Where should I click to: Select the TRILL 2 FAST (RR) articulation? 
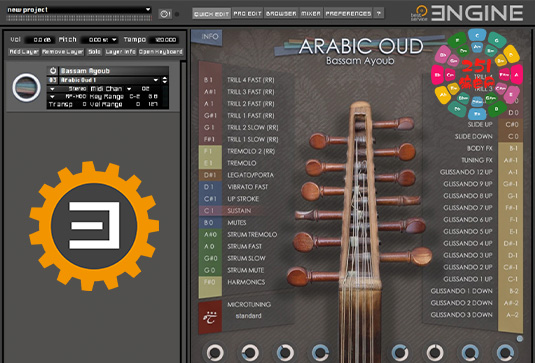coord(251,104)
